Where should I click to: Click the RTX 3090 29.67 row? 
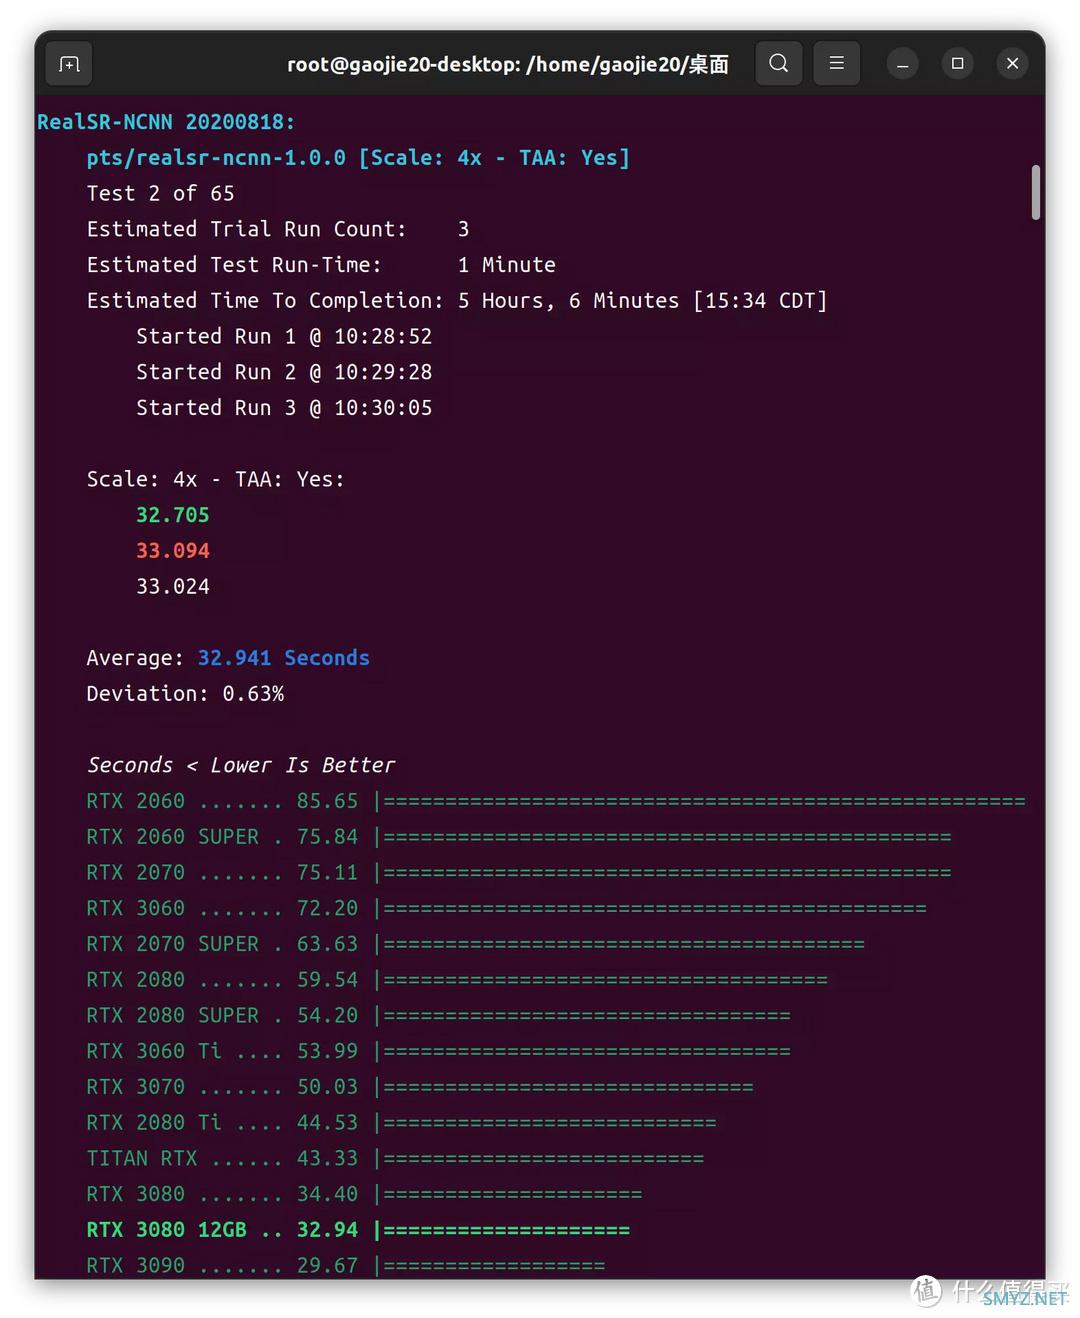tap(346, 1266)
